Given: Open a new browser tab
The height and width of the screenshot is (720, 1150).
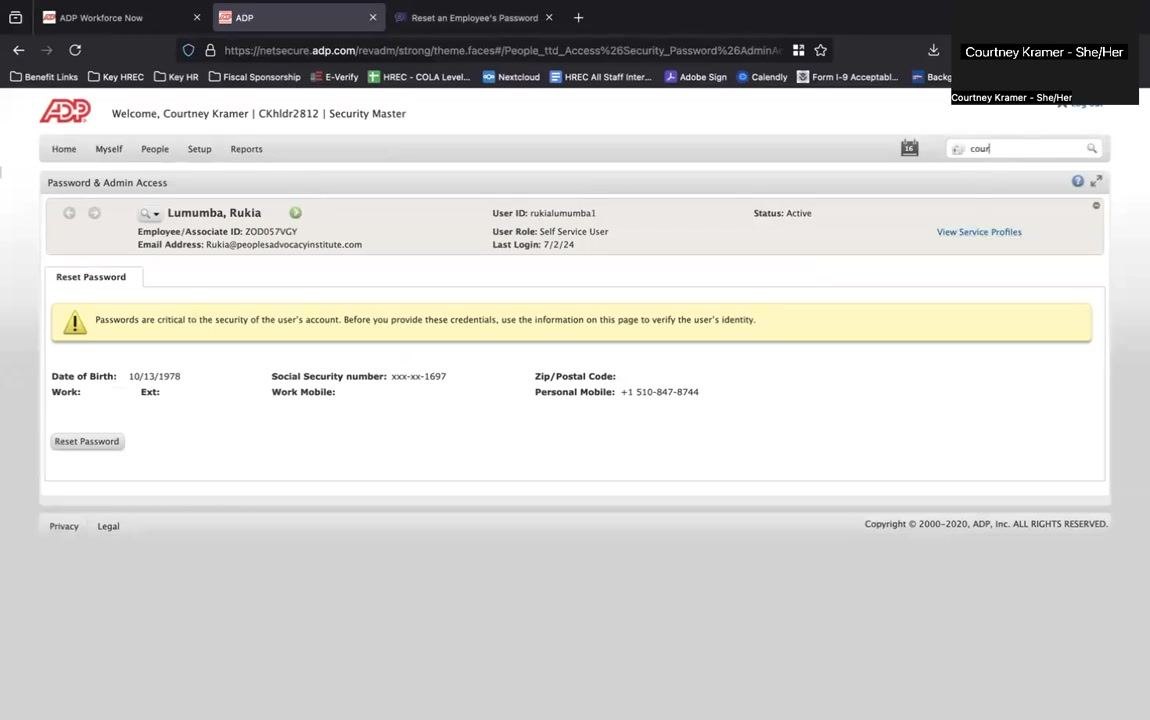Looking at the screenshot, I should pyautogui.click(x=579, y=18).
